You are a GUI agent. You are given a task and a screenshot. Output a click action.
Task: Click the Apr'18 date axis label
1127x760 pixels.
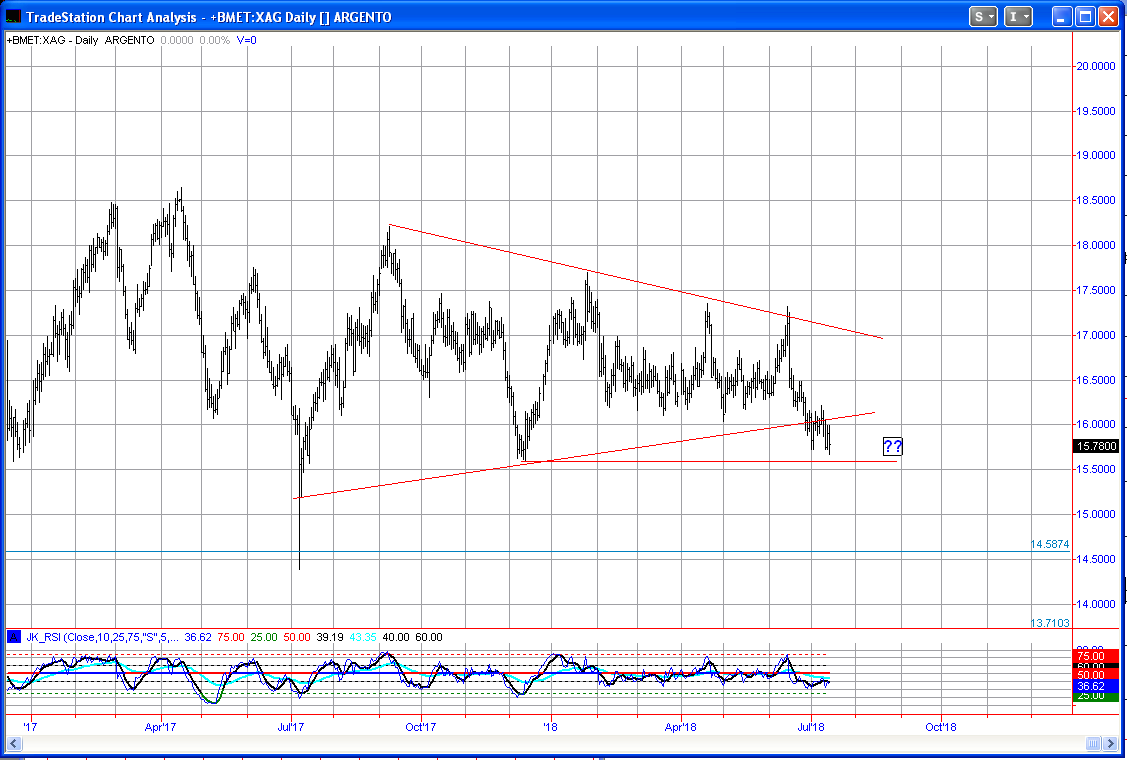[681, 727]
